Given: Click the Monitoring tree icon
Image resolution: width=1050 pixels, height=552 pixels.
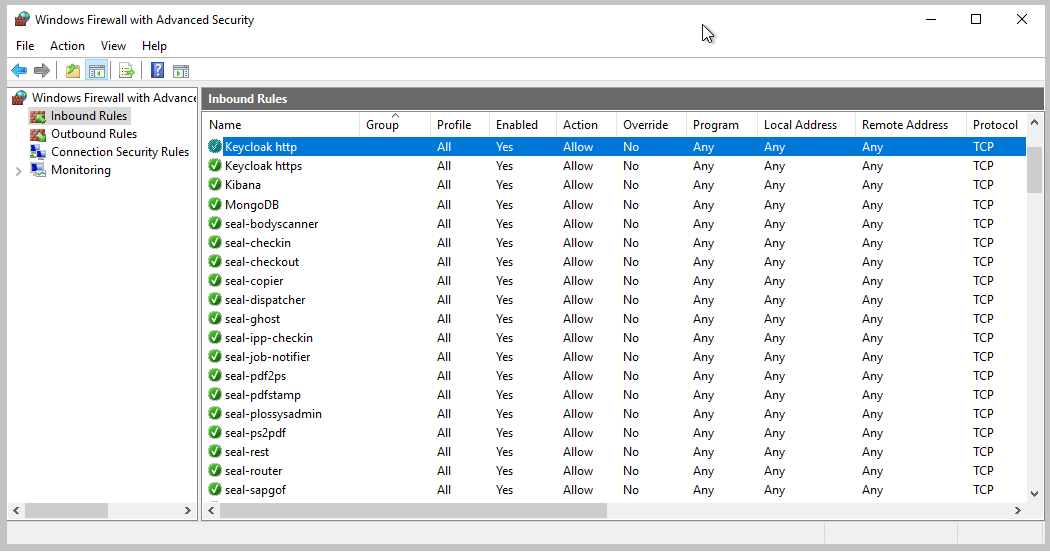Looking at the screenshot, I should [38, 170].
